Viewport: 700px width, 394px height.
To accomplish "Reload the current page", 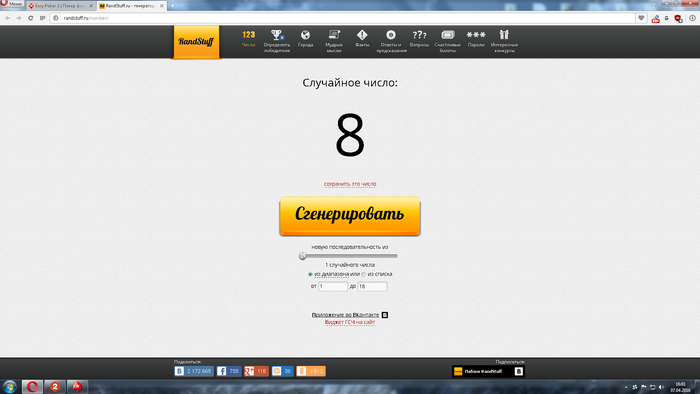I will (x=30, y=18).
